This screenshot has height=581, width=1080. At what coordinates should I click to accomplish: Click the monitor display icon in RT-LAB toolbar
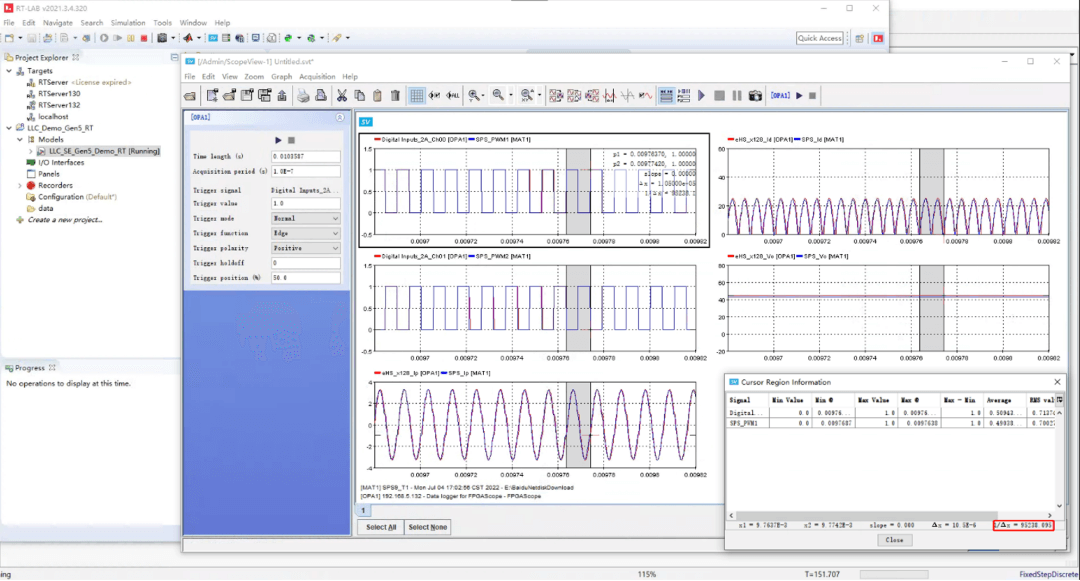pyautogui.click(x=256, y=38)
